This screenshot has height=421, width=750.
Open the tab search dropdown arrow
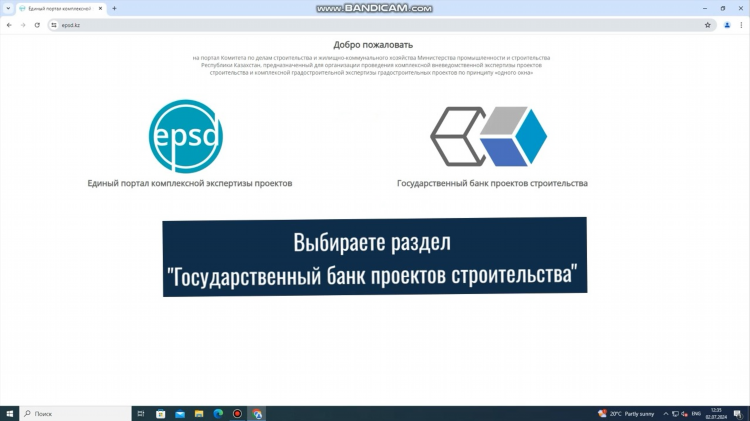coord(8,8)
